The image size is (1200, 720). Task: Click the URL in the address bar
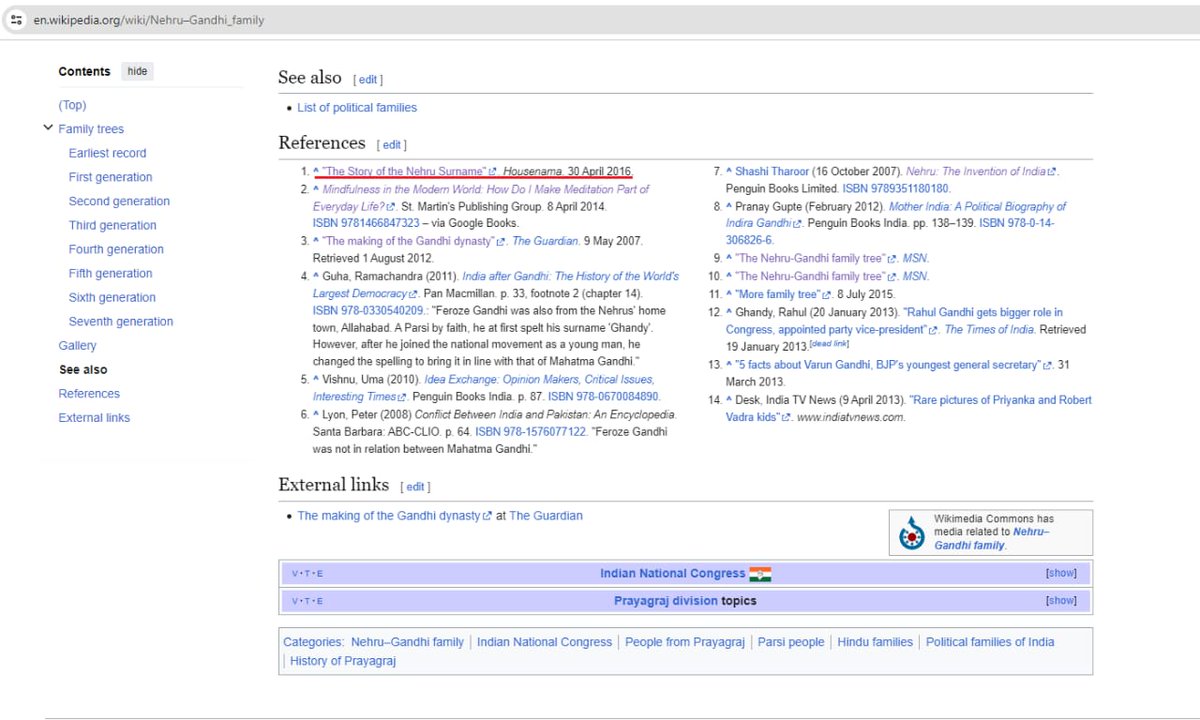click(x=148, y=20)
